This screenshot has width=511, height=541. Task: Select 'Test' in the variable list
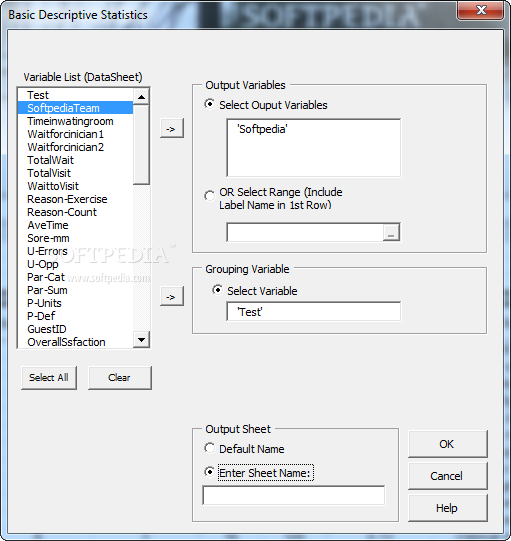[x=75, y=95]
